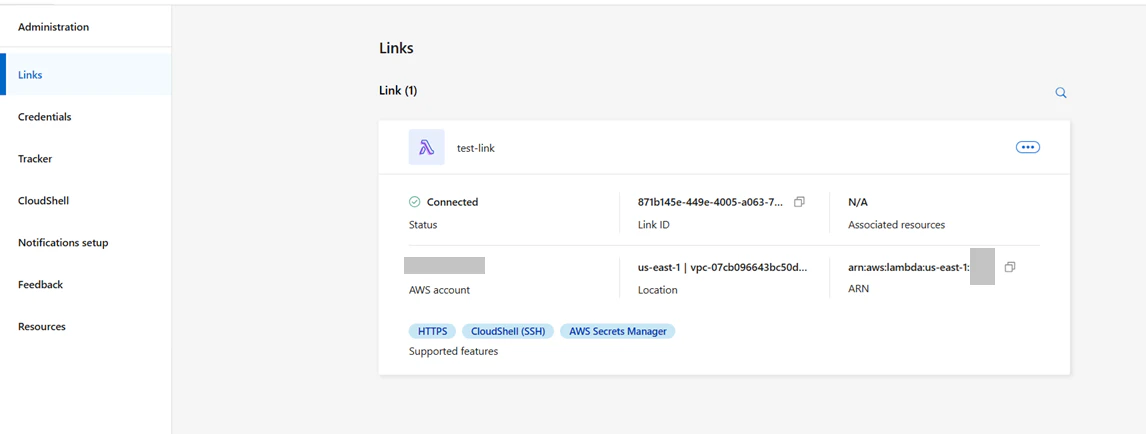Open the test-link three-dot options menu
The height and width of the screenshot is (434, 1146).
(x=1028, y=148)
